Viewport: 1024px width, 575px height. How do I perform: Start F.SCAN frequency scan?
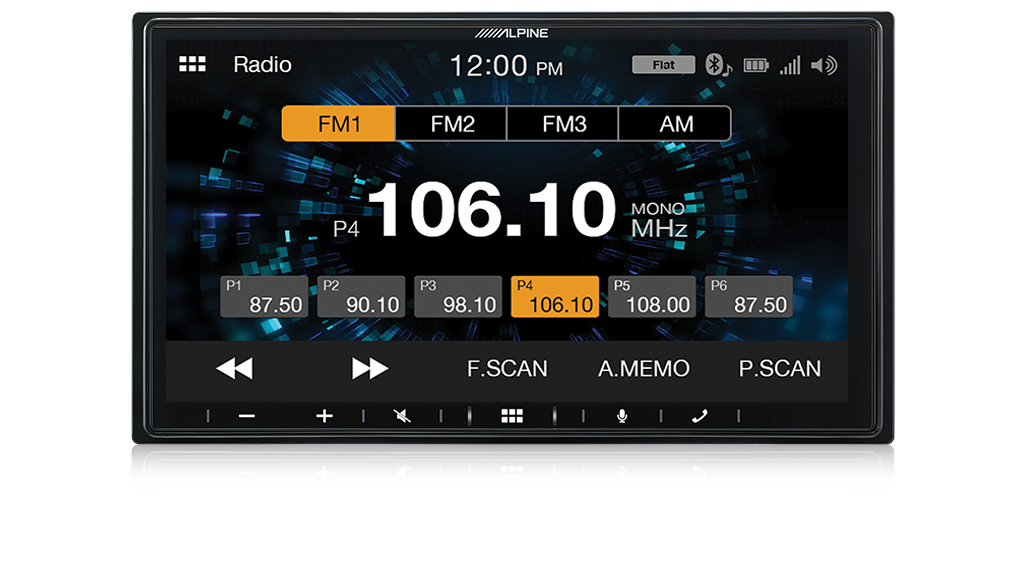tap(507, 369)
